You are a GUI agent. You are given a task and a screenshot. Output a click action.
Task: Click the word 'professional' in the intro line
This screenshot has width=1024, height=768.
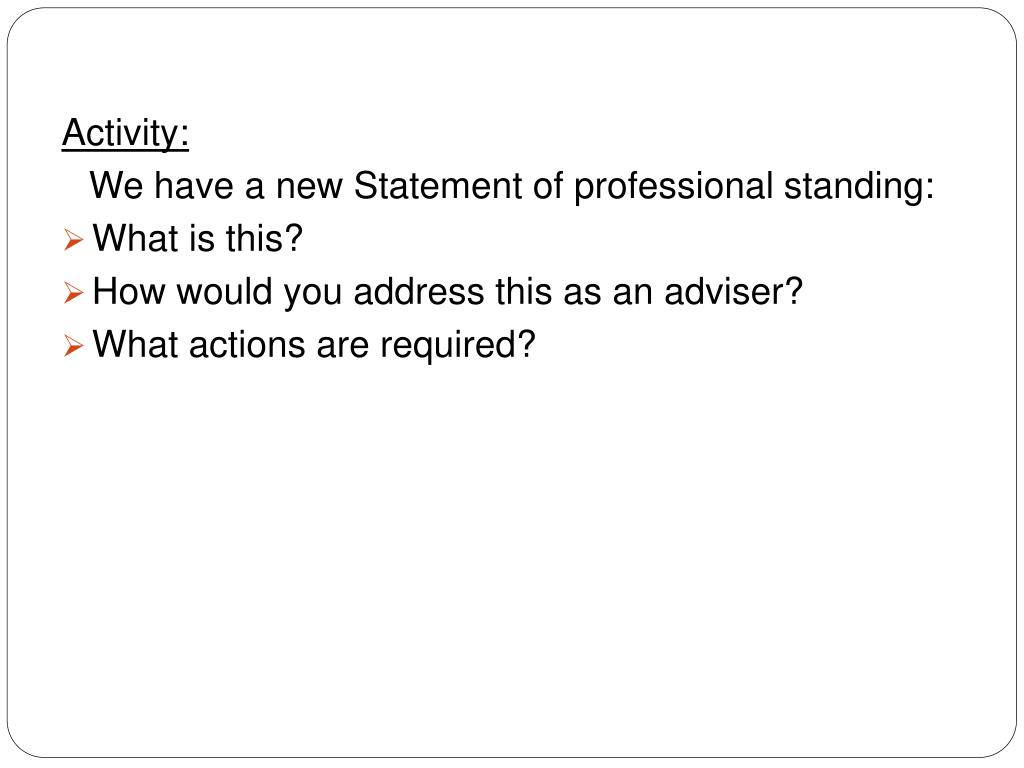pos(673,187)
